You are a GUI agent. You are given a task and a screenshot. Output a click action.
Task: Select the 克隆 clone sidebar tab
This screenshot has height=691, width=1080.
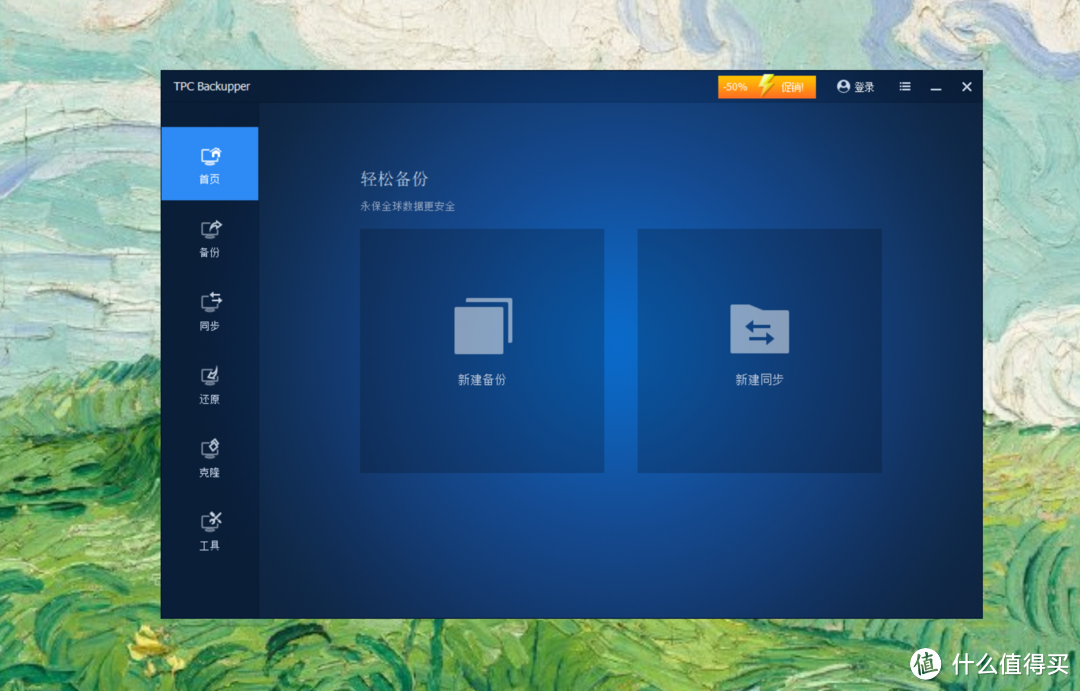[x=209, y=458]
